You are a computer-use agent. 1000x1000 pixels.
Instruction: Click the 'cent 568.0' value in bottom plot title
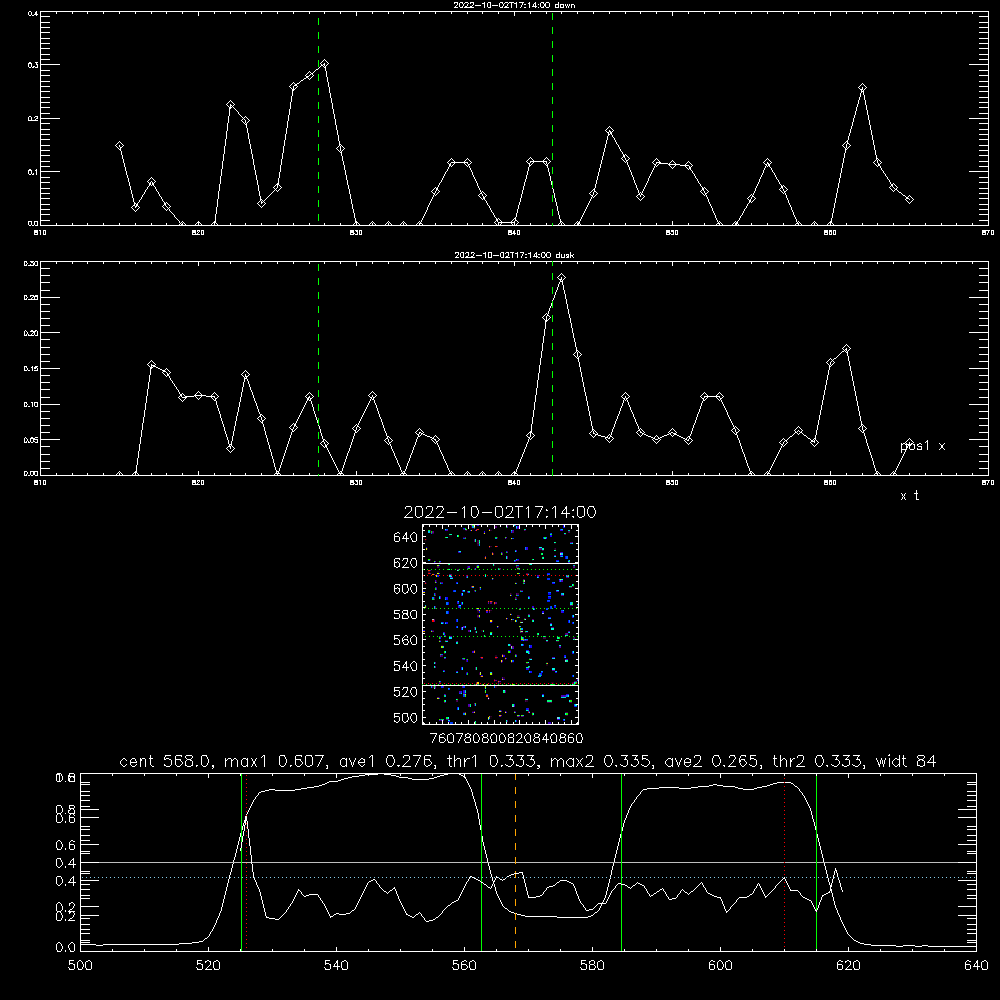tap(166, 761)
